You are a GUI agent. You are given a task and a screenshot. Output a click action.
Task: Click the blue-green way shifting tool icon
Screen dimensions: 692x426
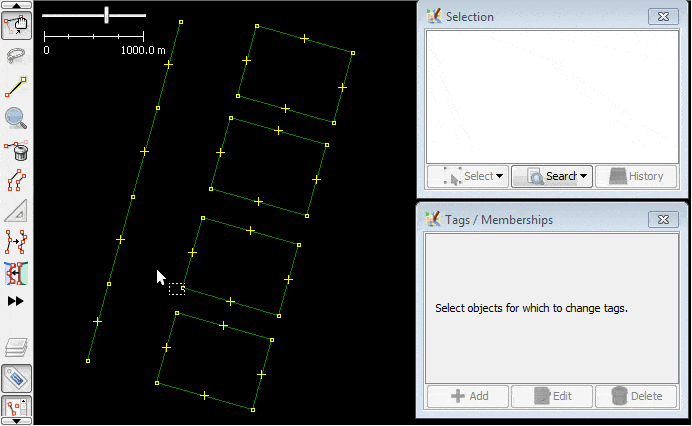point(16,273)
